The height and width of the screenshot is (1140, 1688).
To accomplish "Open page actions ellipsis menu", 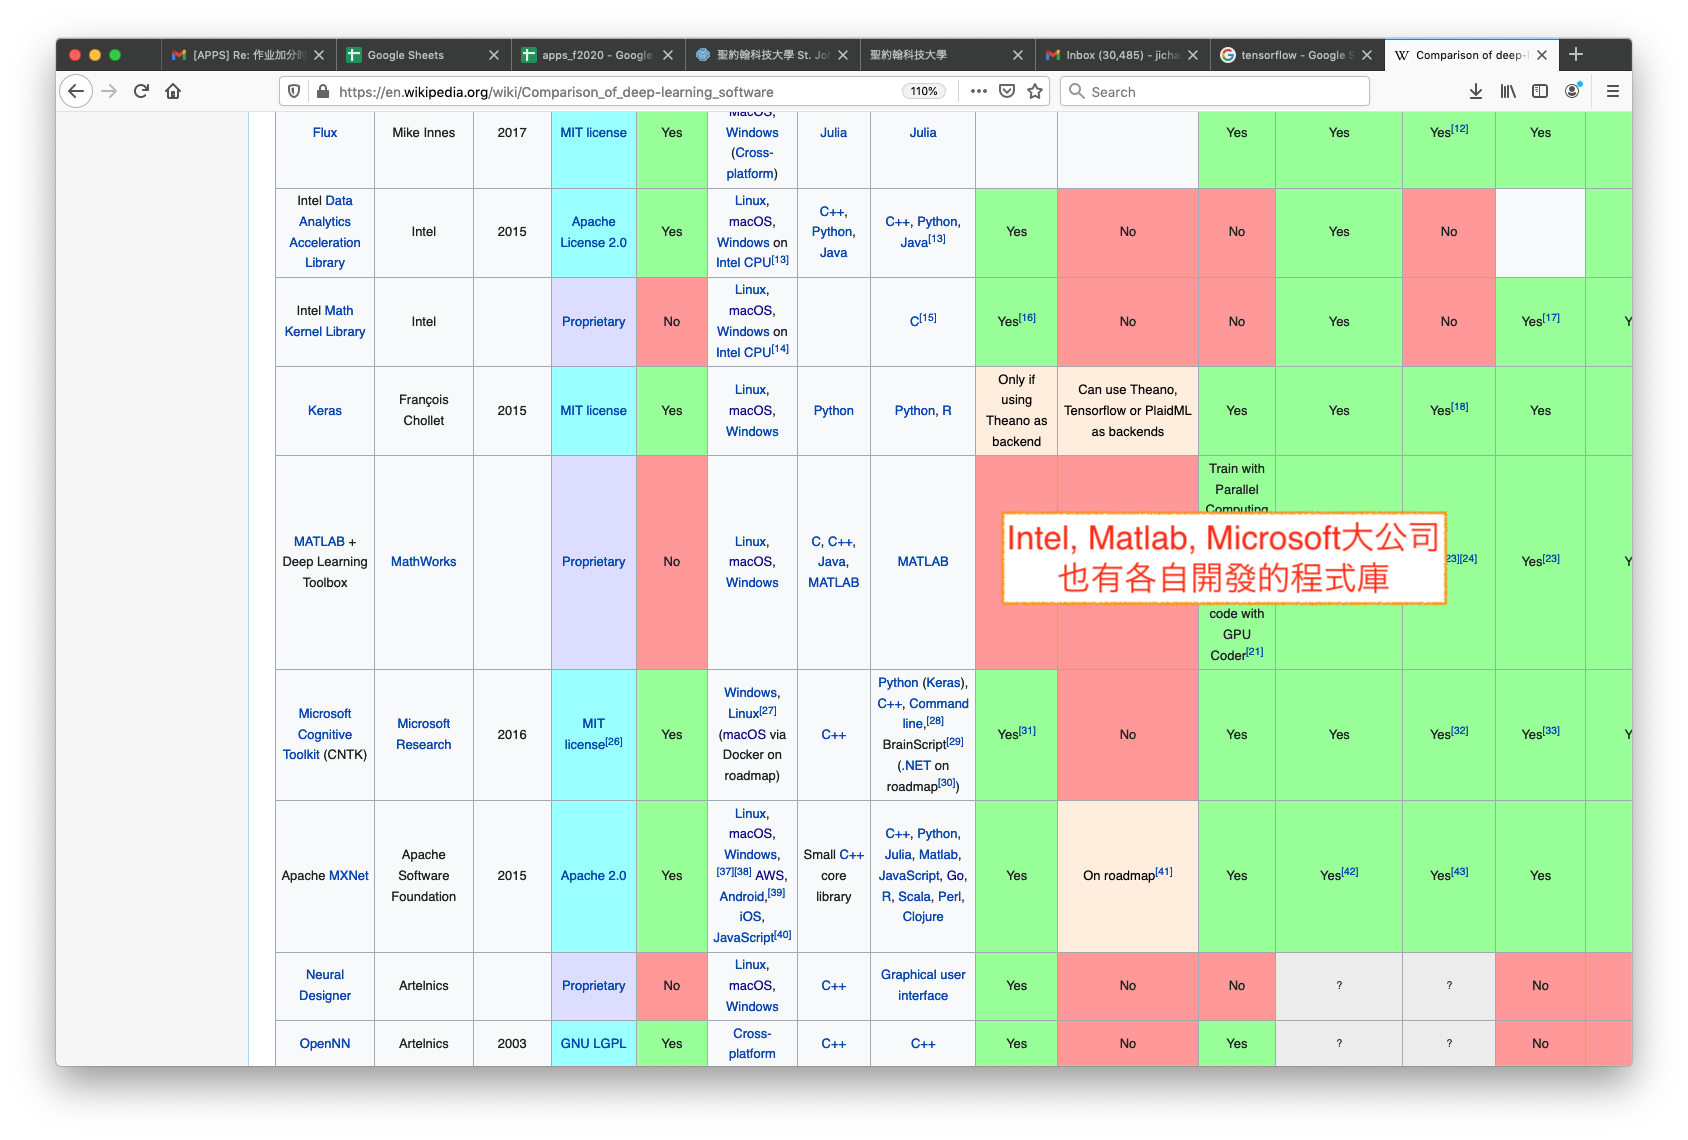I will 979,91.
